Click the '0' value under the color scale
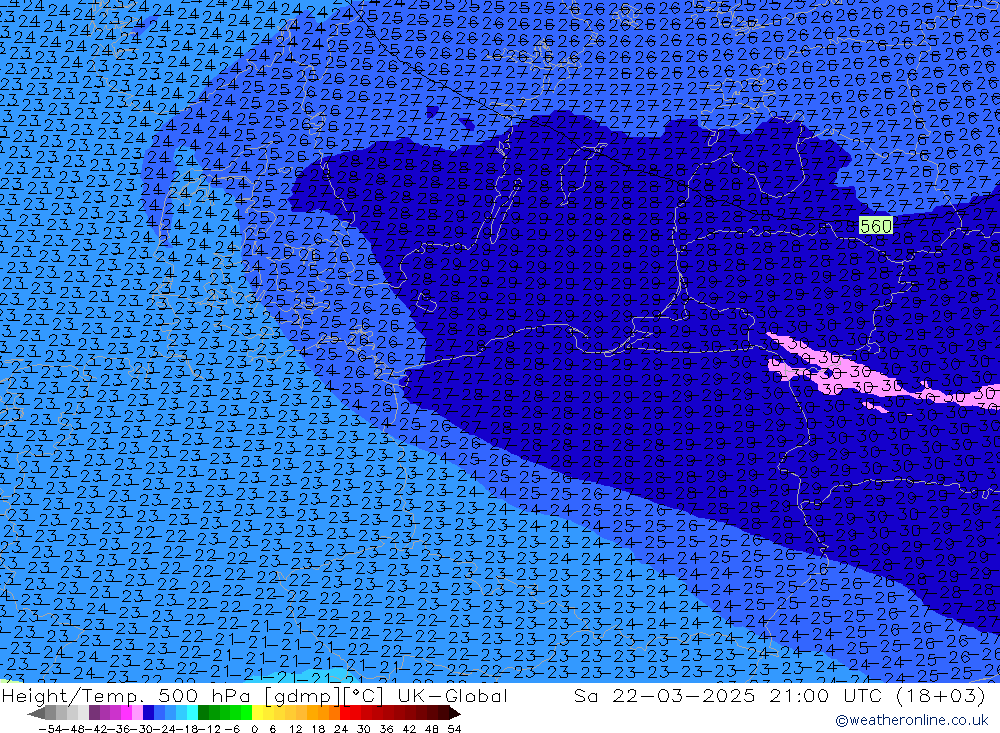Screen dimensions: 1000x733 [x=254, y=729]
